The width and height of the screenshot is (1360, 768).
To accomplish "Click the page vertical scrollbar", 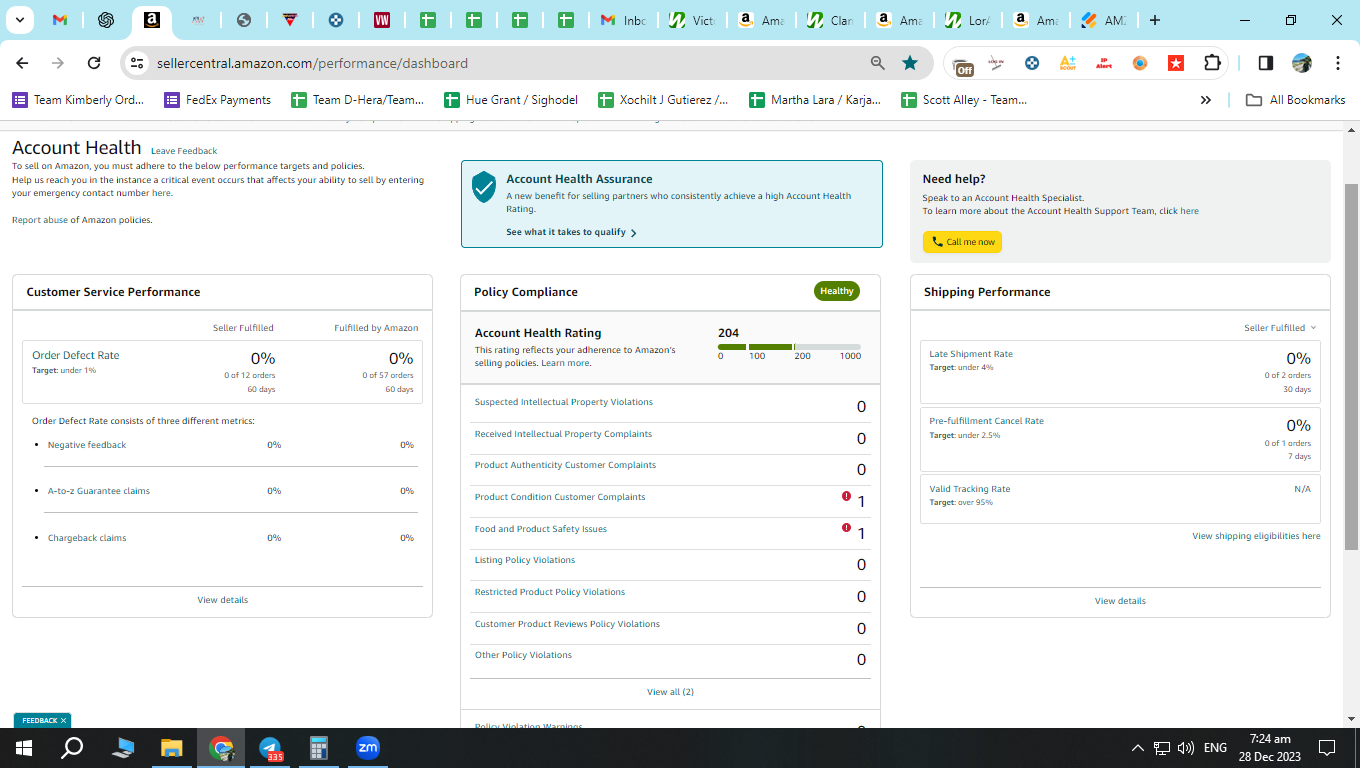I will 1351,367.
